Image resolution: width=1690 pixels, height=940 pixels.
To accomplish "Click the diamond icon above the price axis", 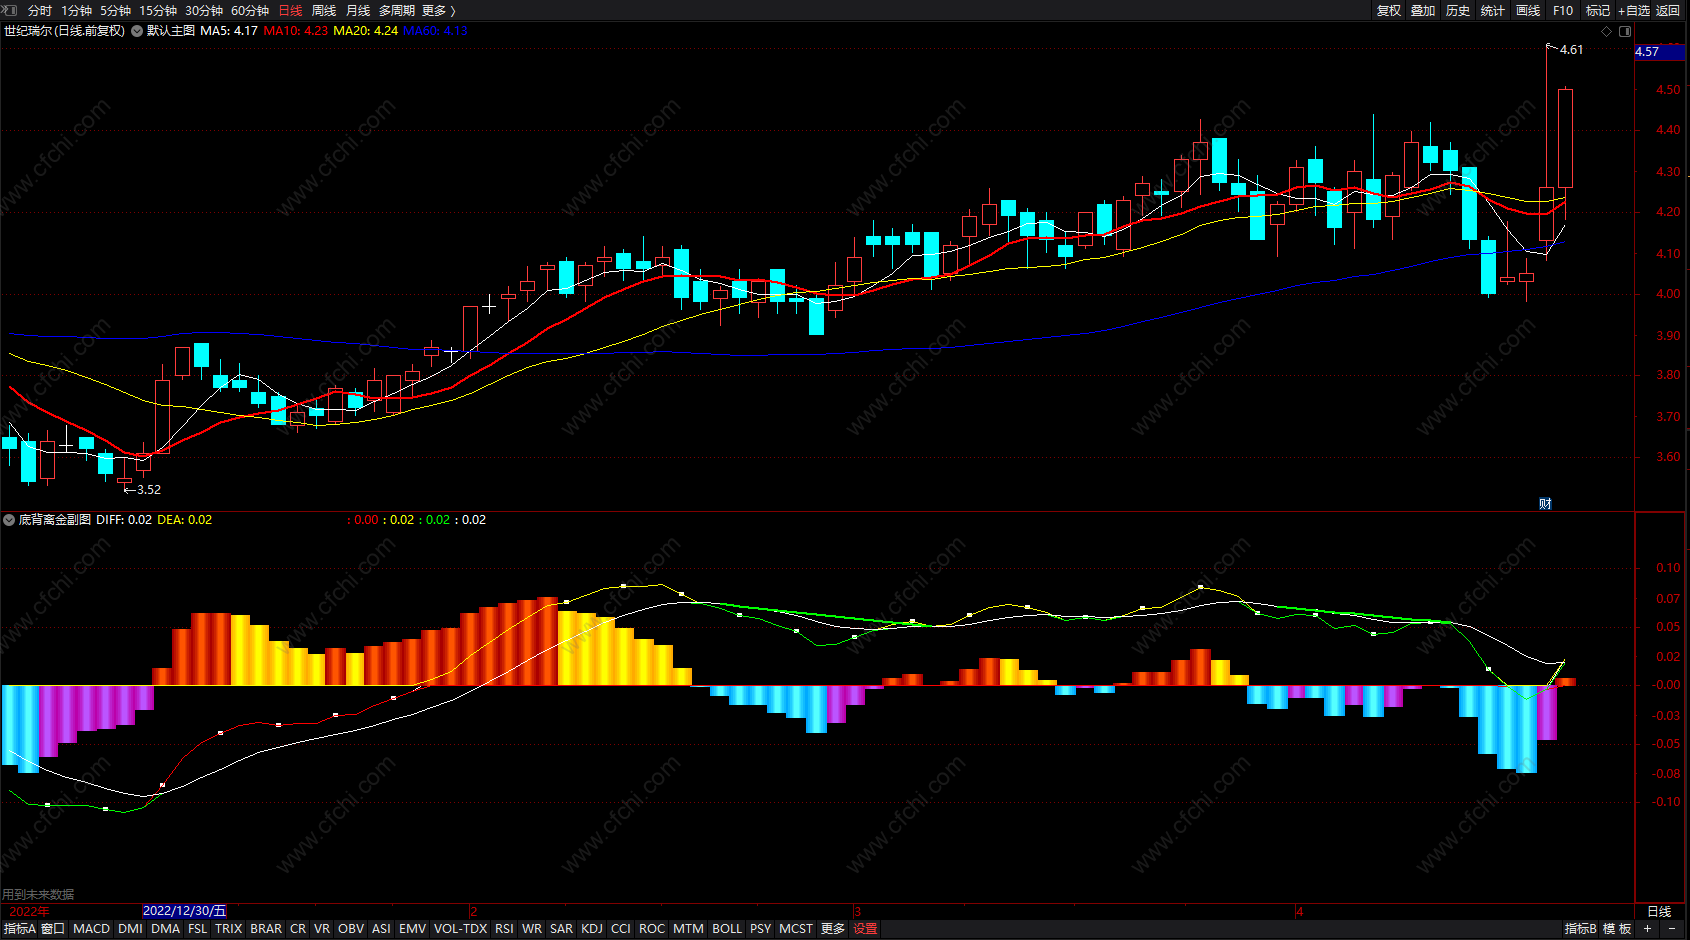I will (x=1607, y=31).
